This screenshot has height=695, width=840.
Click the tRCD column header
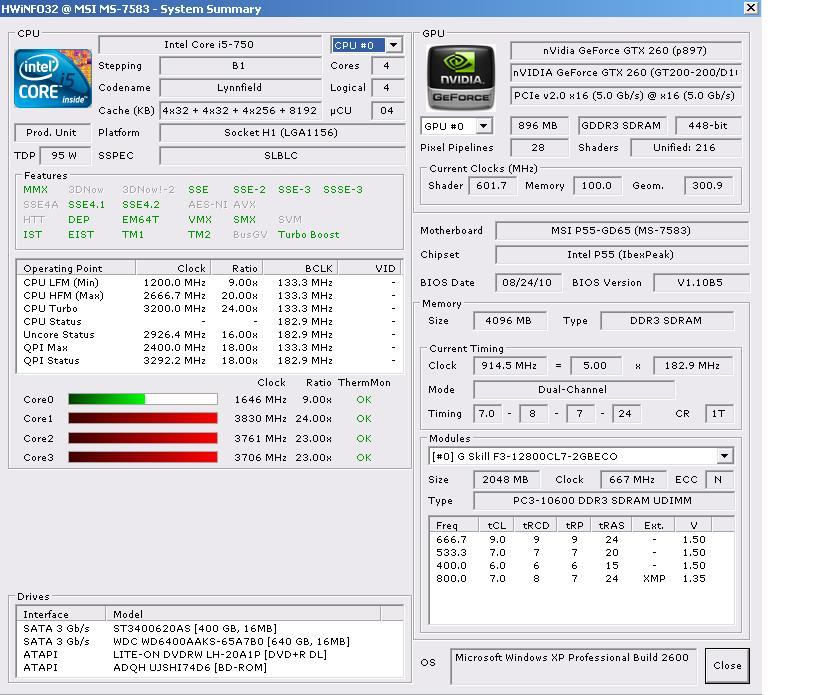click(536, 525)
